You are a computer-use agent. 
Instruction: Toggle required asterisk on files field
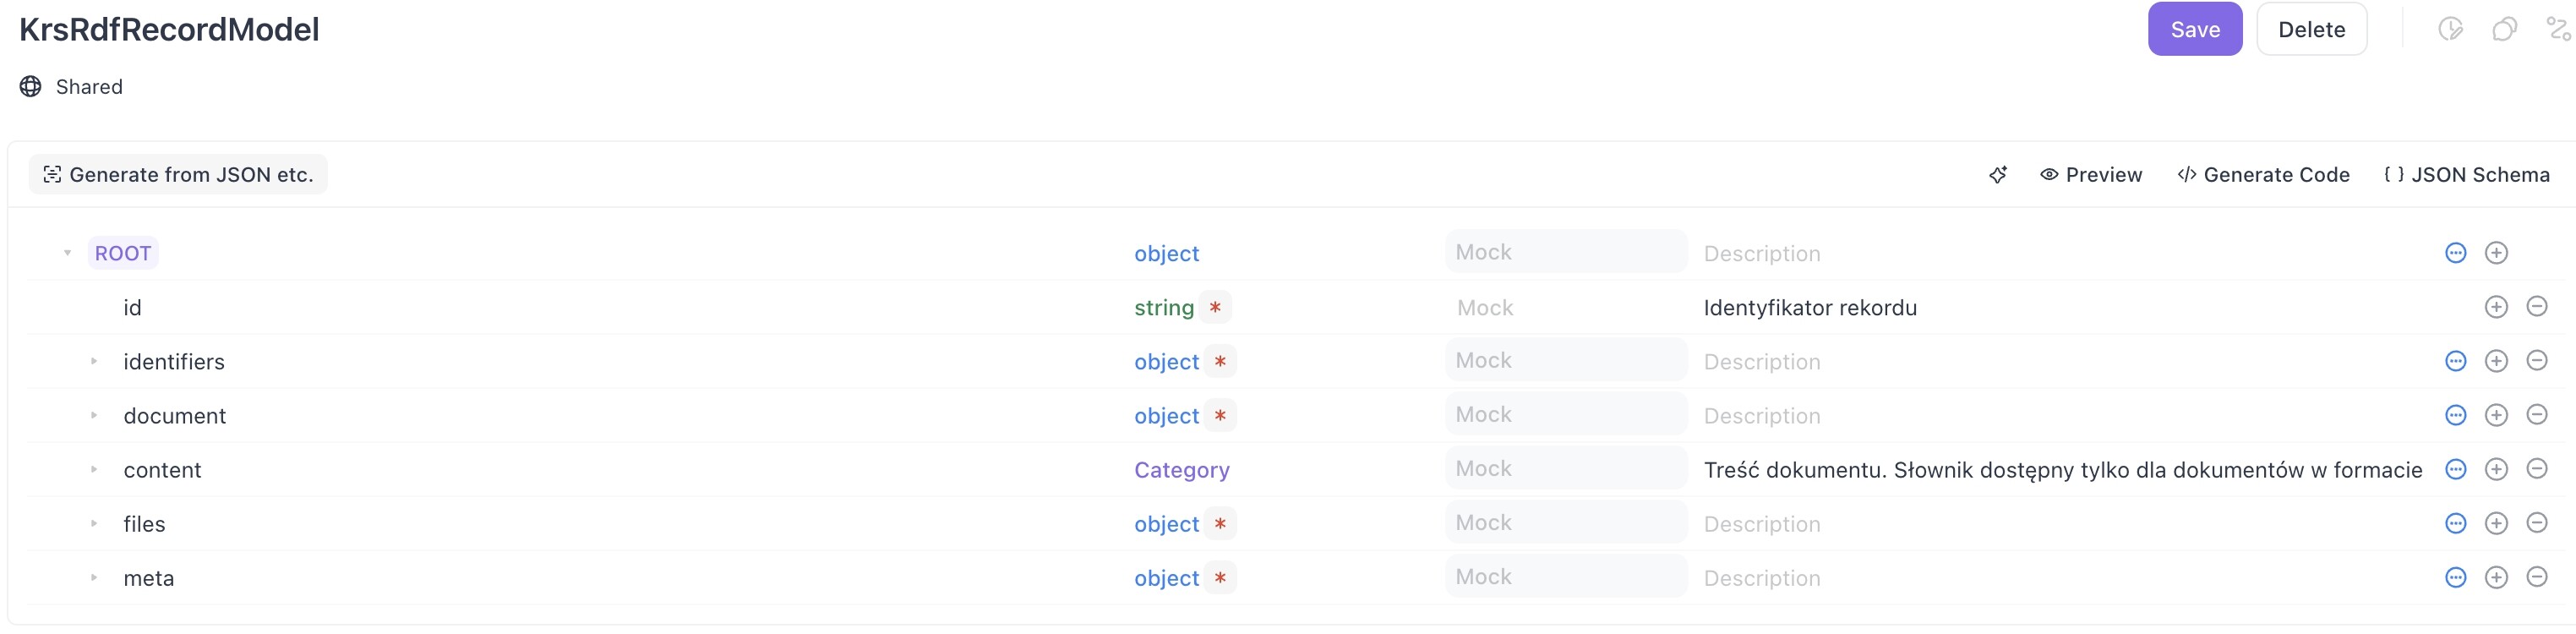click(1220, 523)
